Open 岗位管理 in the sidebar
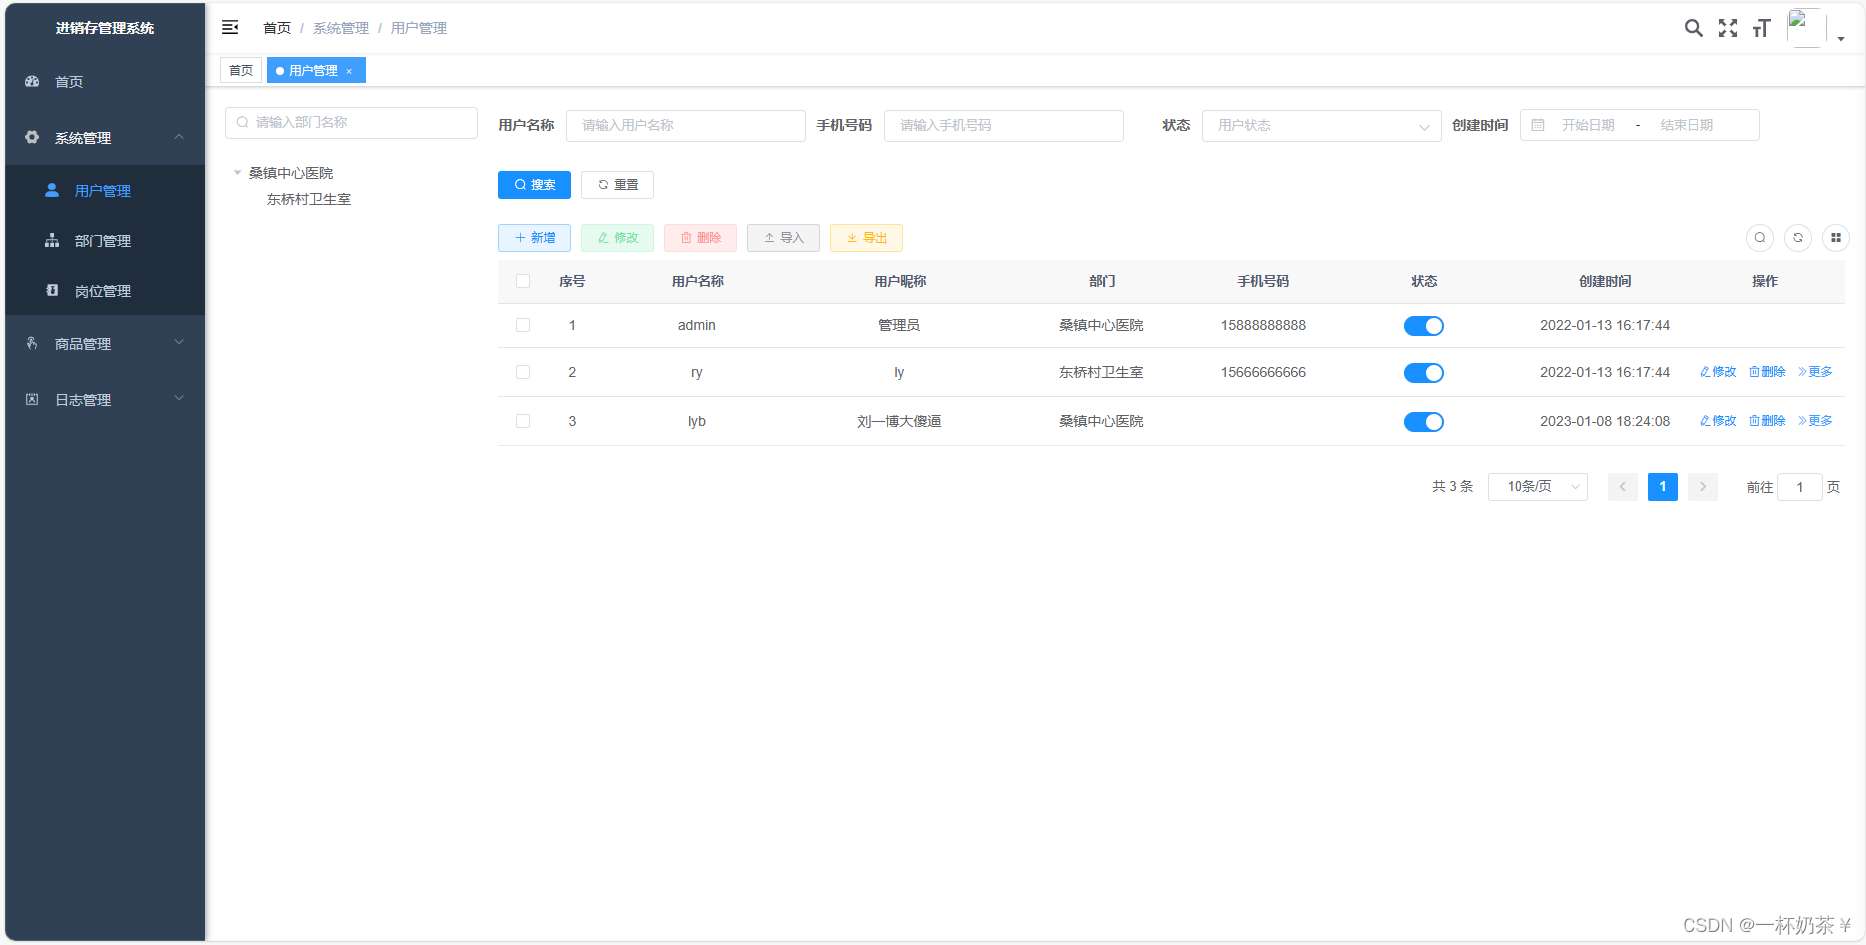Image resolution: width=1866 pixels, height=945 pixels. 105,290
